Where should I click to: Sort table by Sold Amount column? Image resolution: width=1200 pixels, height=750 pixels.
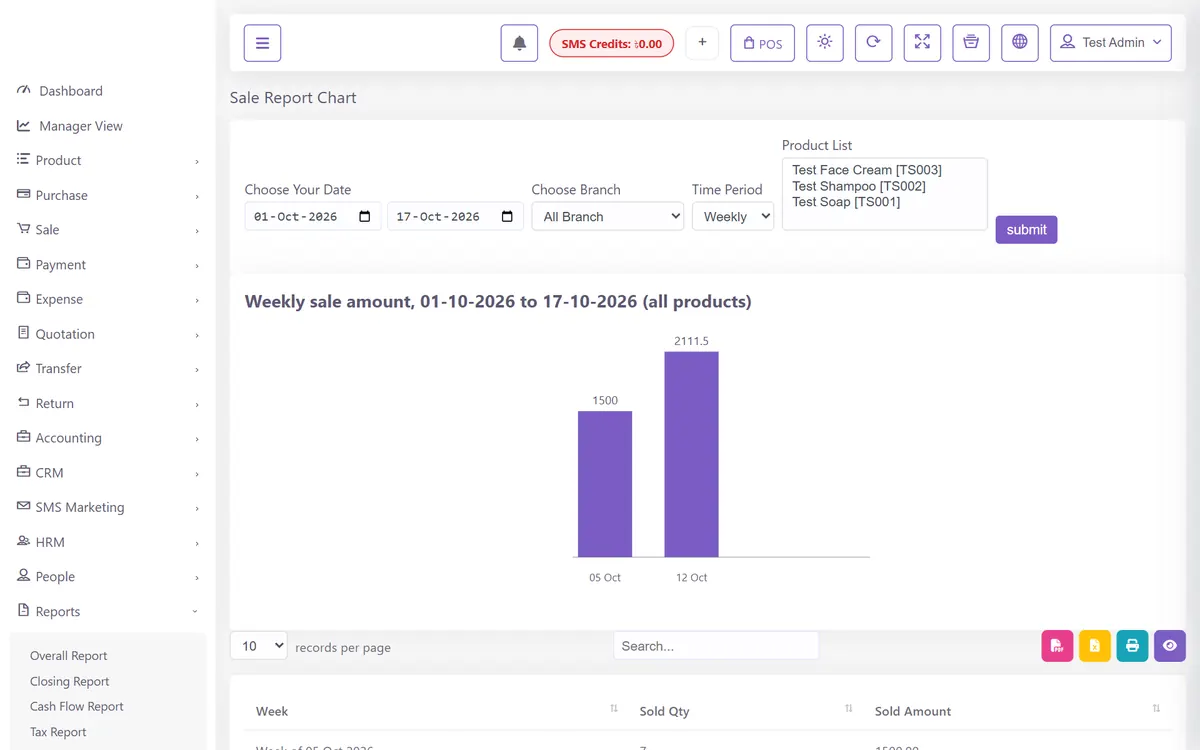[x=1018, y=711]
